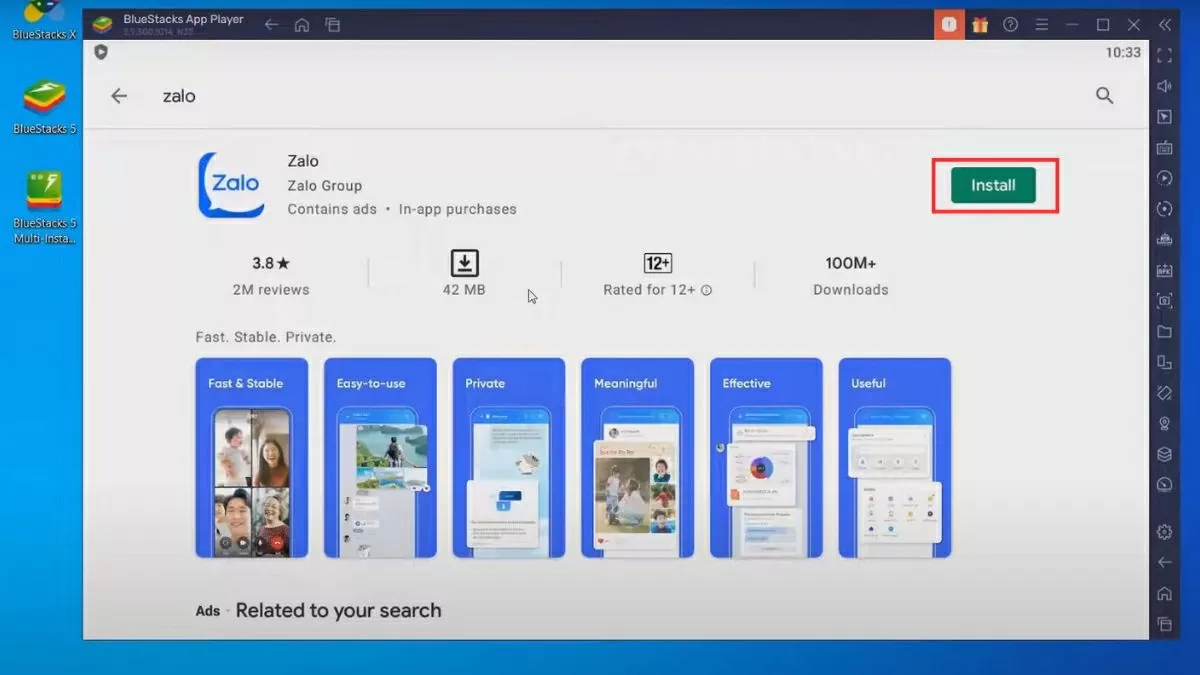The width and height of the screenshot is (1200, 675).
Task: Click the volume speaker icon in sidebar
Action: pyautogui.click(x=1164, y=87)
